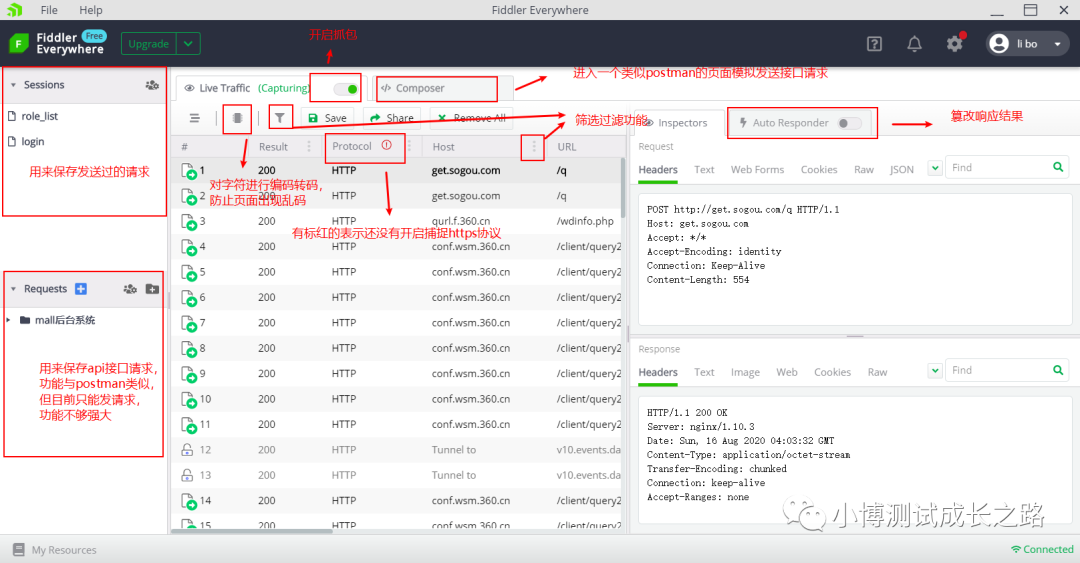Click the lock icon of session 12

pos(187,450)
